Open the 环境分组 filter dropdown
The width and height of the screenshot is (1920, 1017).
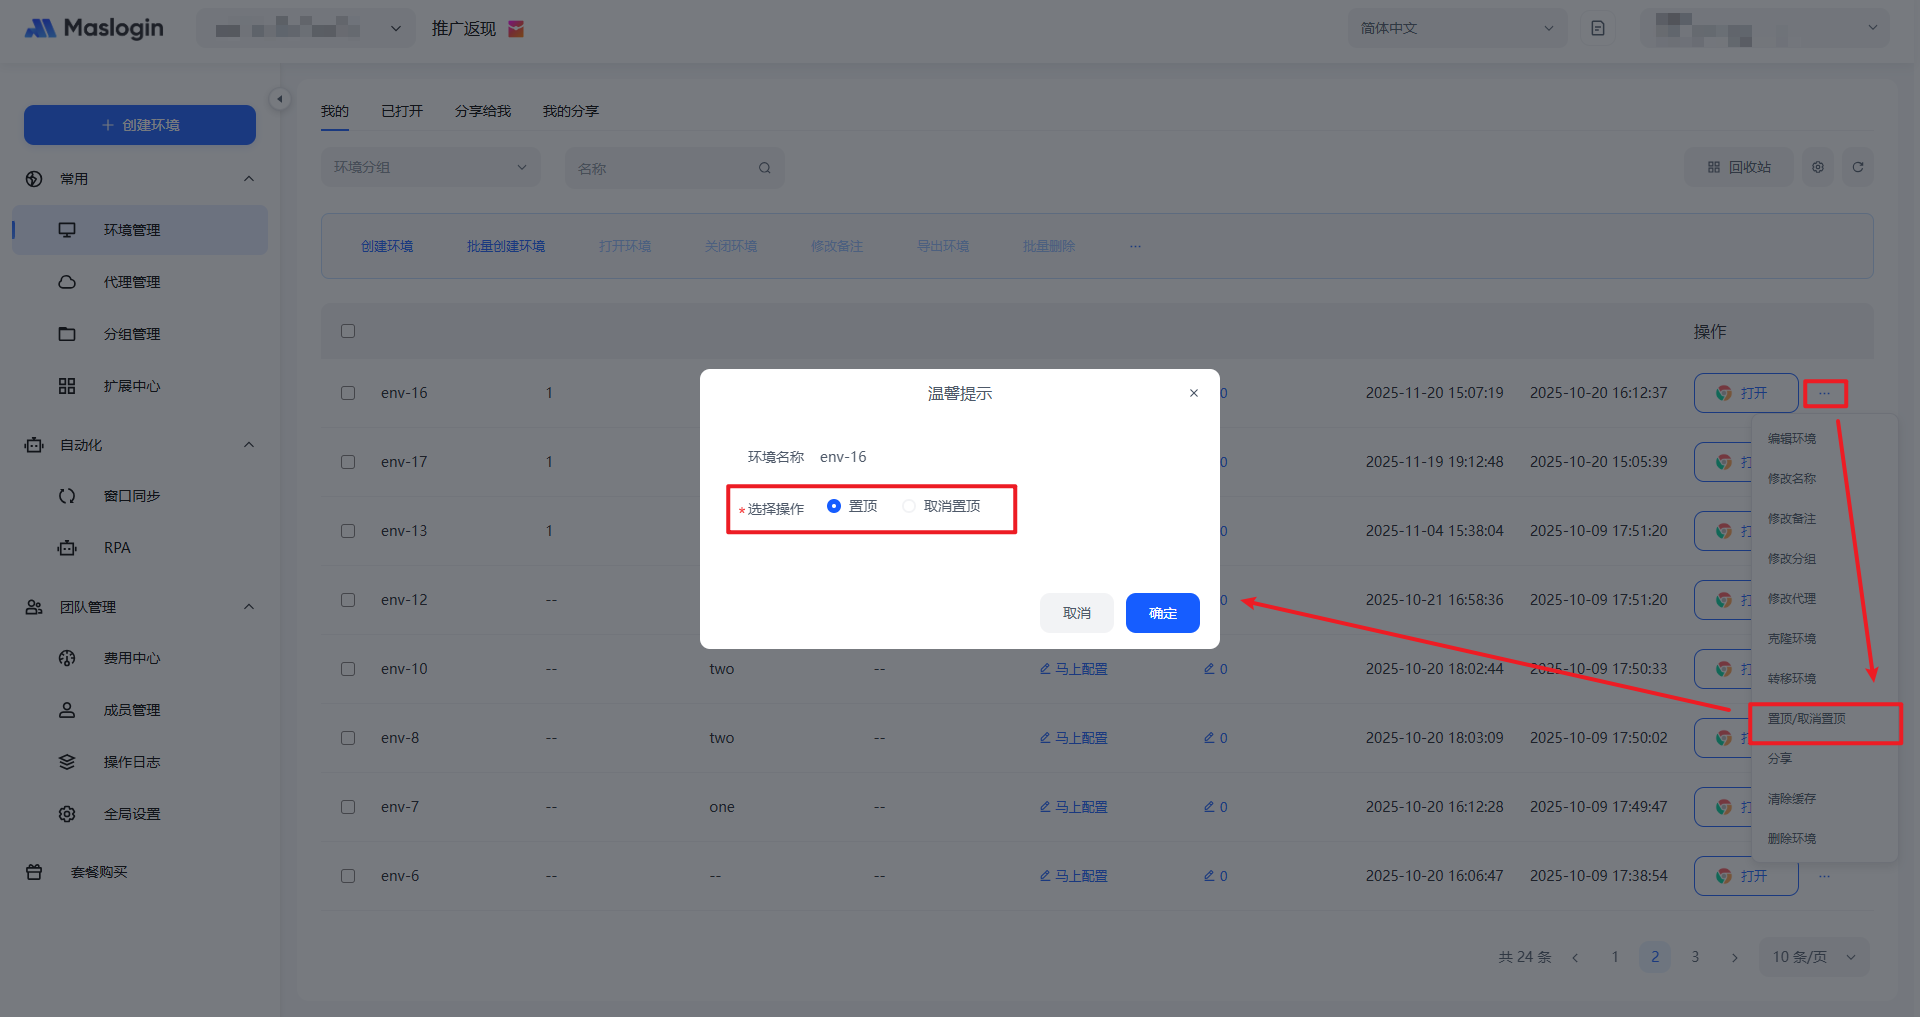coord(431,167)
